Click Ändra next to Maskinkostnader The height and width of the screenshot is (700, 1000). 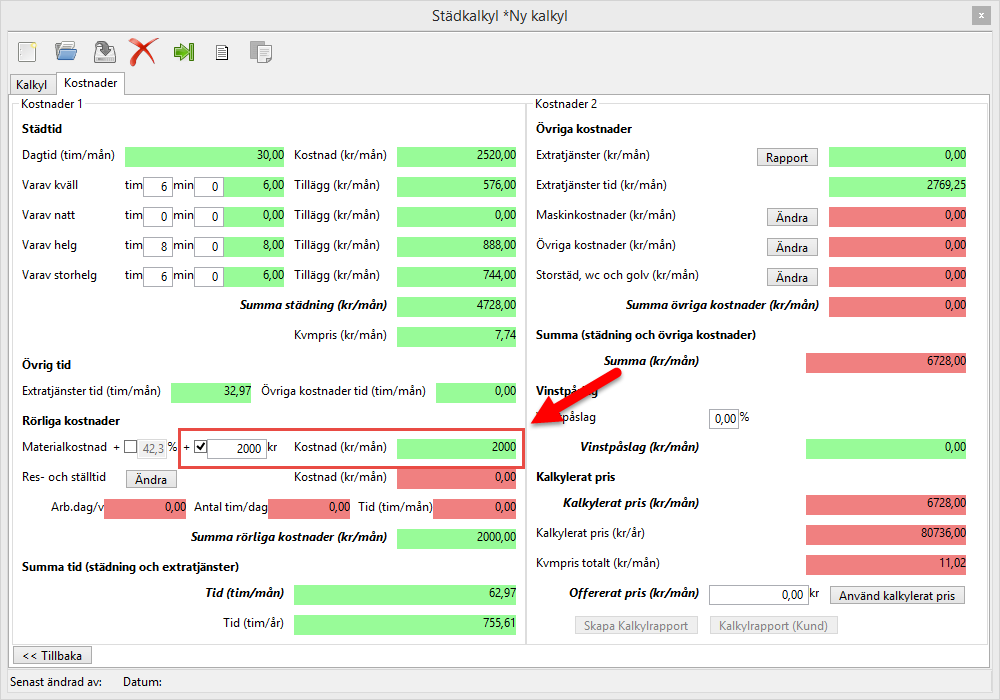coord(792,217)
